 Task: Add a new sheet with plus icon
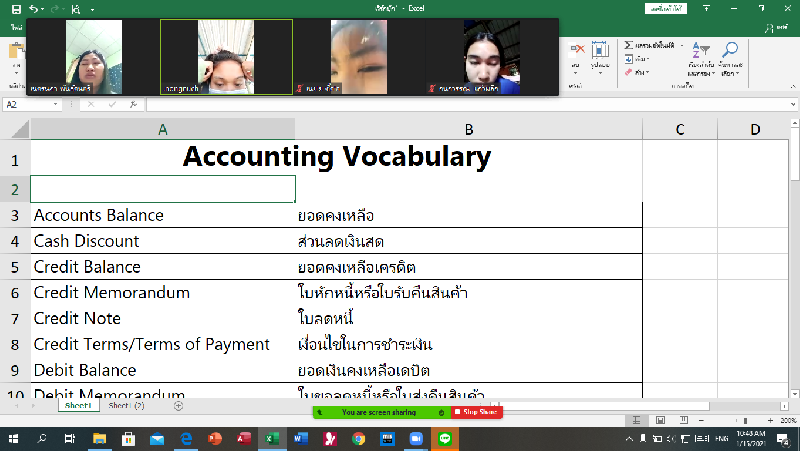178,406
